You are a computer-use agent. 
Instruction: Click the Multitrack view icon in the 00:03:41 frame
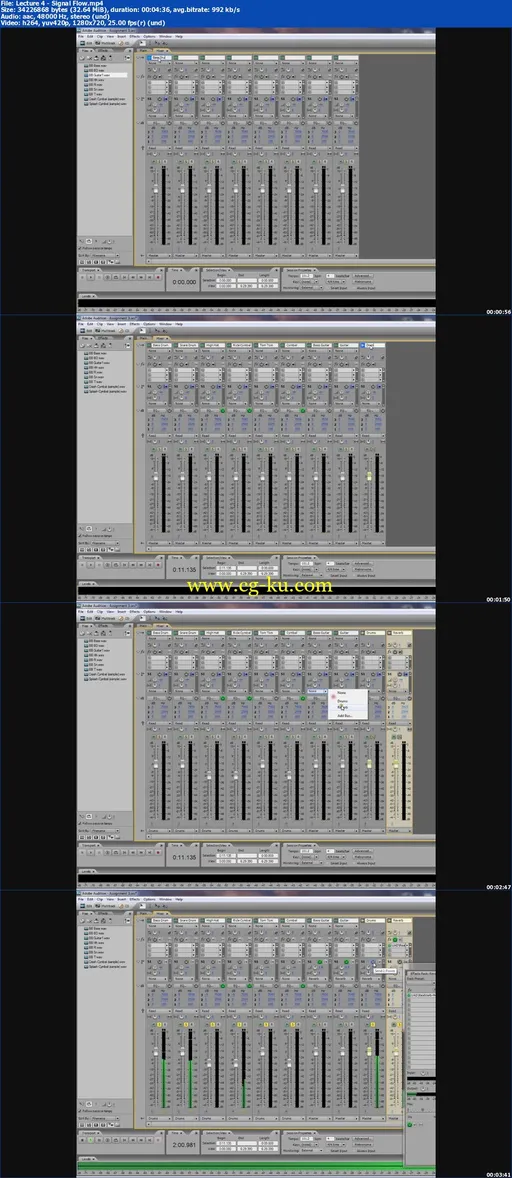click(98, 906)
